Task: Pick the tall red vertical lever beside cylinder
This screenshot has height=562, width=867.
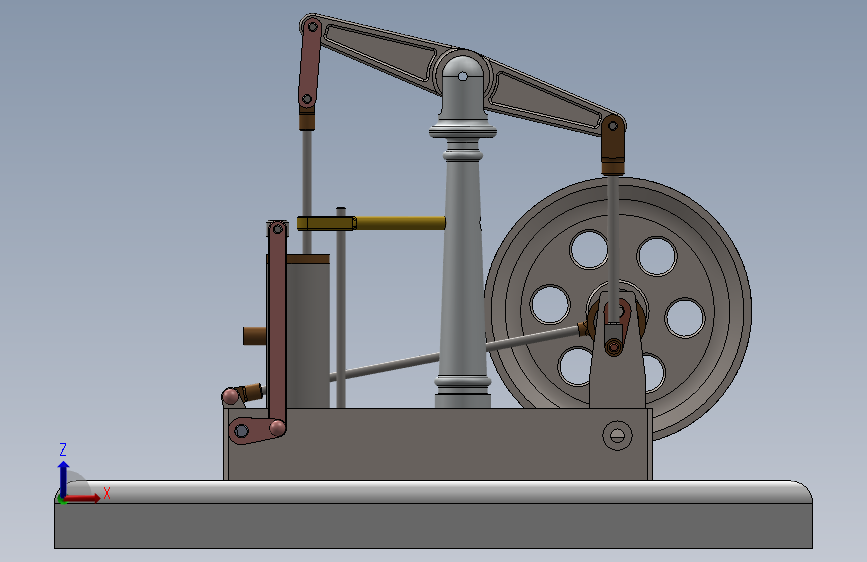Action: pyautogui.click(x=278, y=326)
